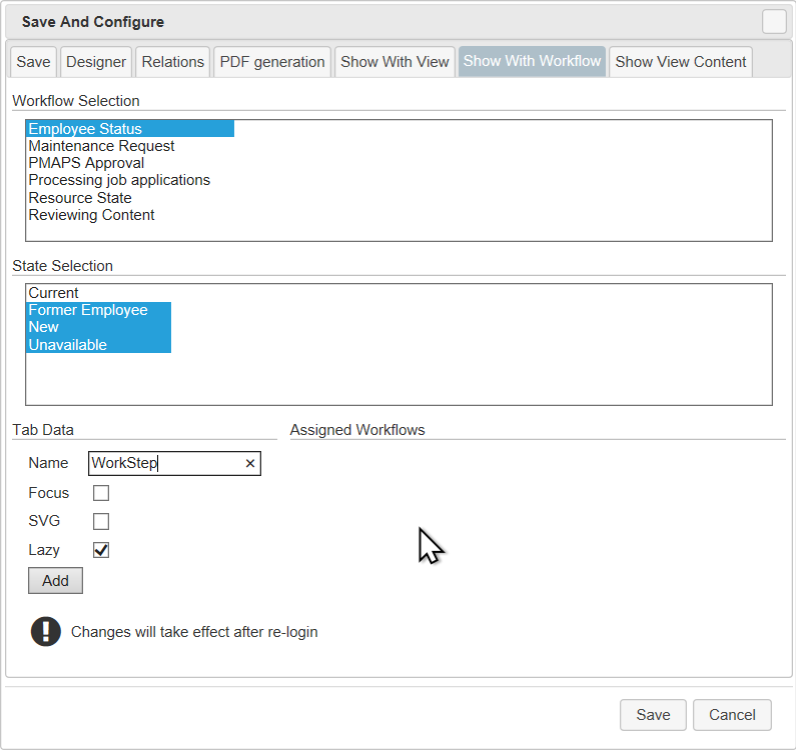Select Maintenance Request workflow

pyautogui.click(x=101, y=146)
